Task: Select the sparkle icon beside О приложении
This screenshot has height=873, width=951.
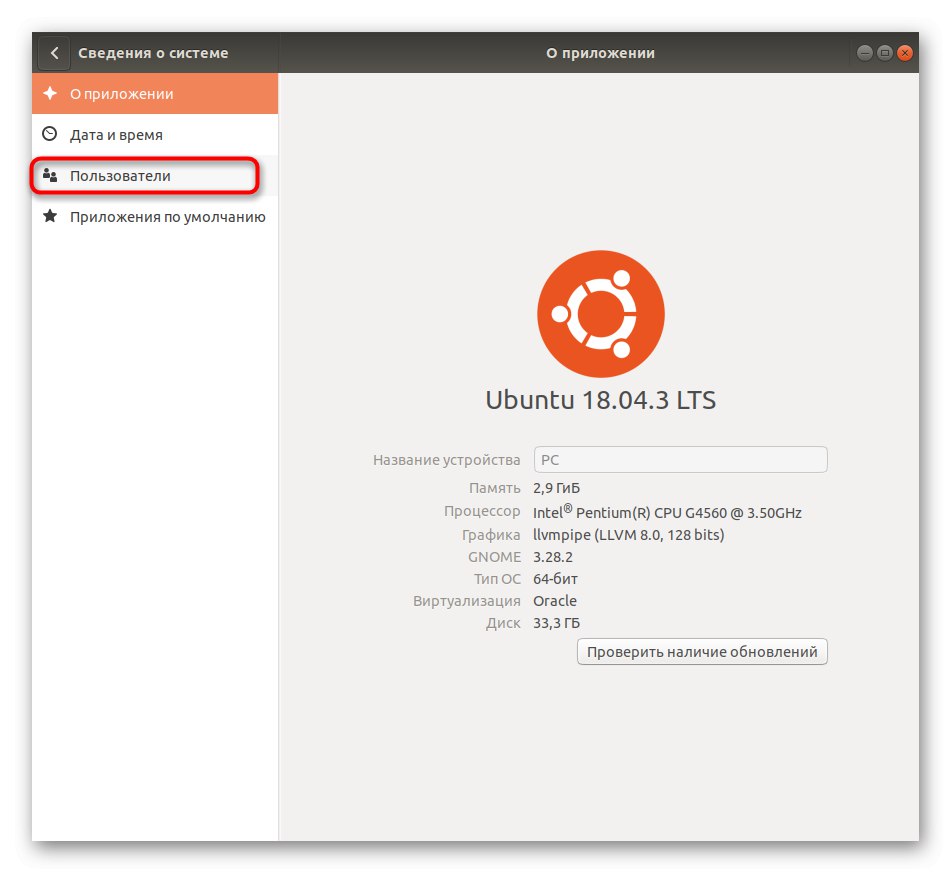Action: tap(50, 93)
